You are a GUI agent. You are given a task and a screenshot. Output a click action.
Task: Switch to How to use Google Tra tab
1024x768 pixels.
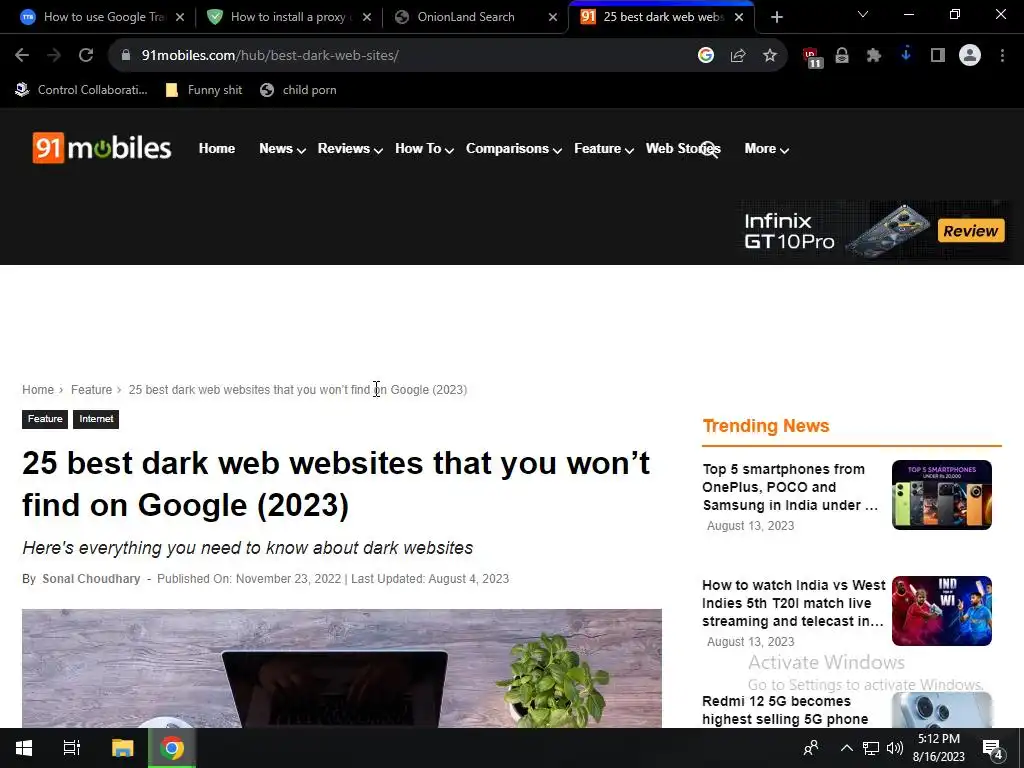coord(103,17)
